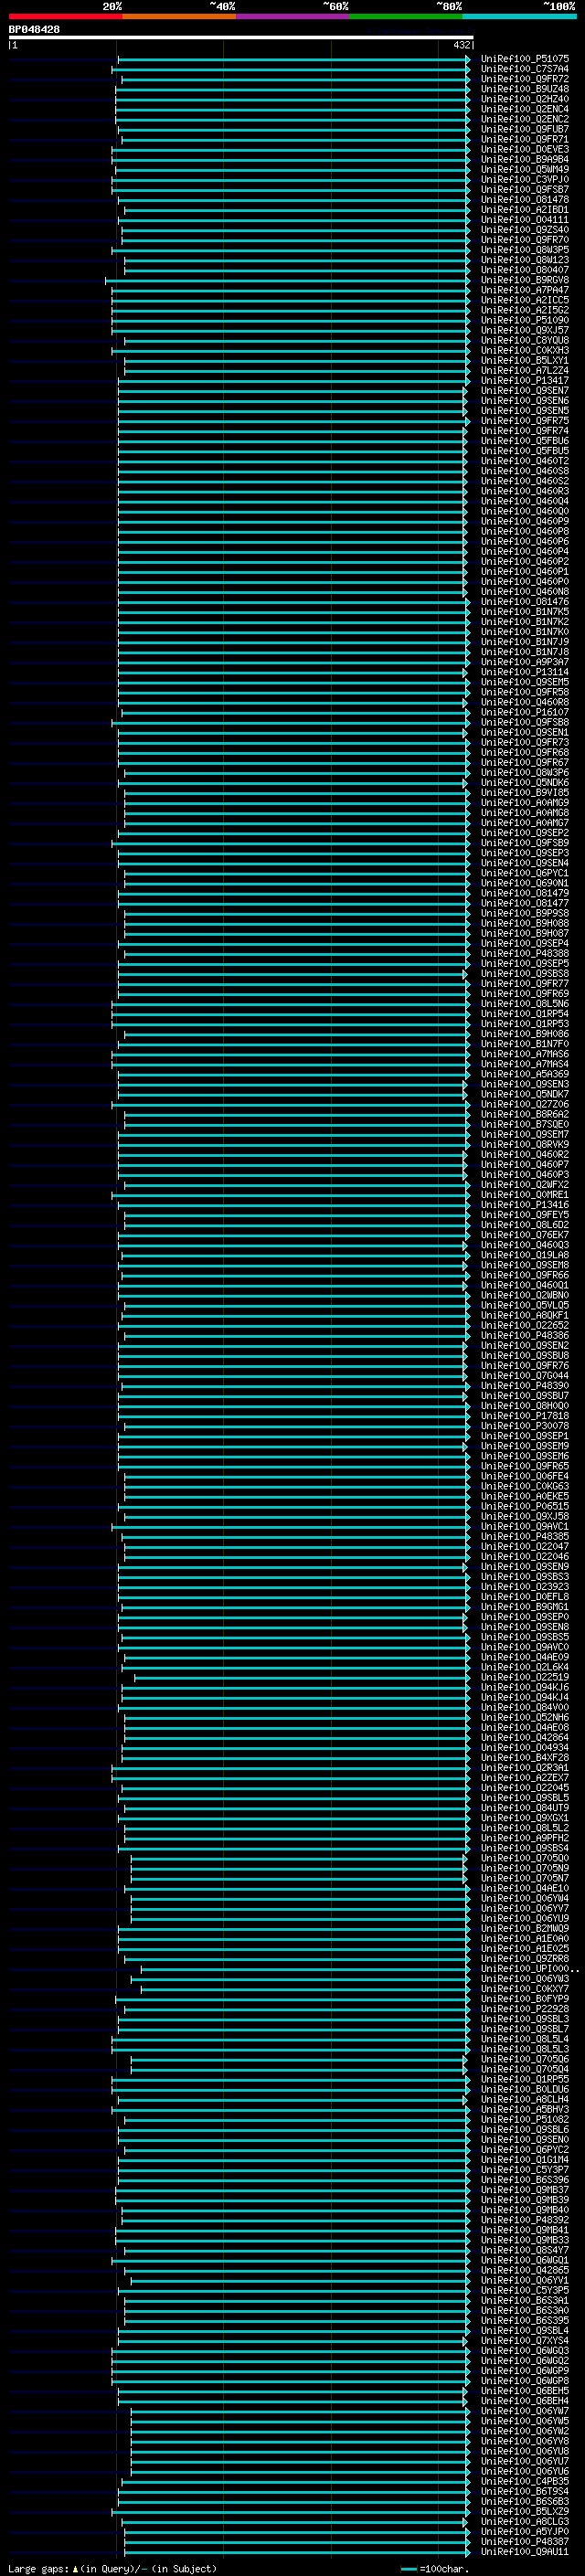Image resolution: width=585 pixels, height=2576 pixels.
Task: Select the UniRef100_Q76EK7 label
Action: pos(525,1235)
